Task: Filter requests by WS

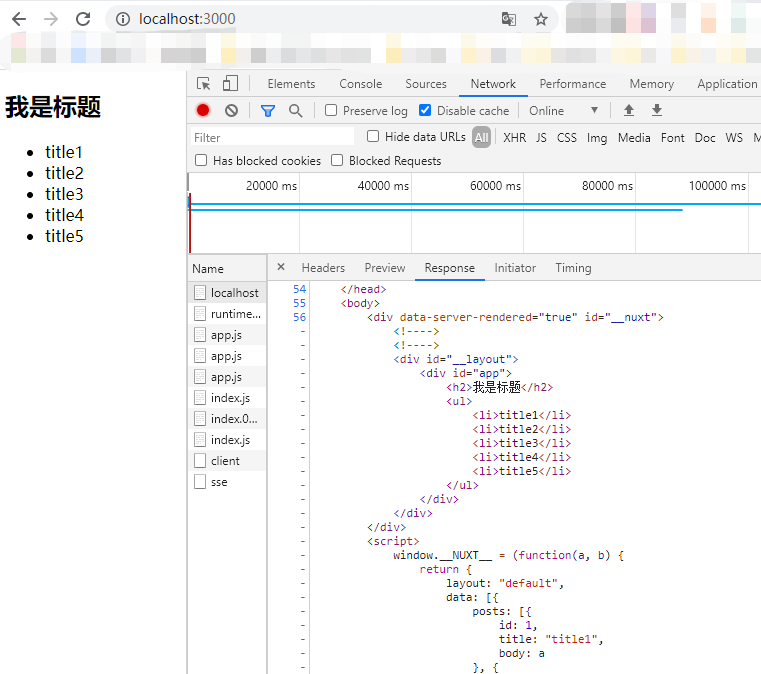Action: tap(734, 138)
